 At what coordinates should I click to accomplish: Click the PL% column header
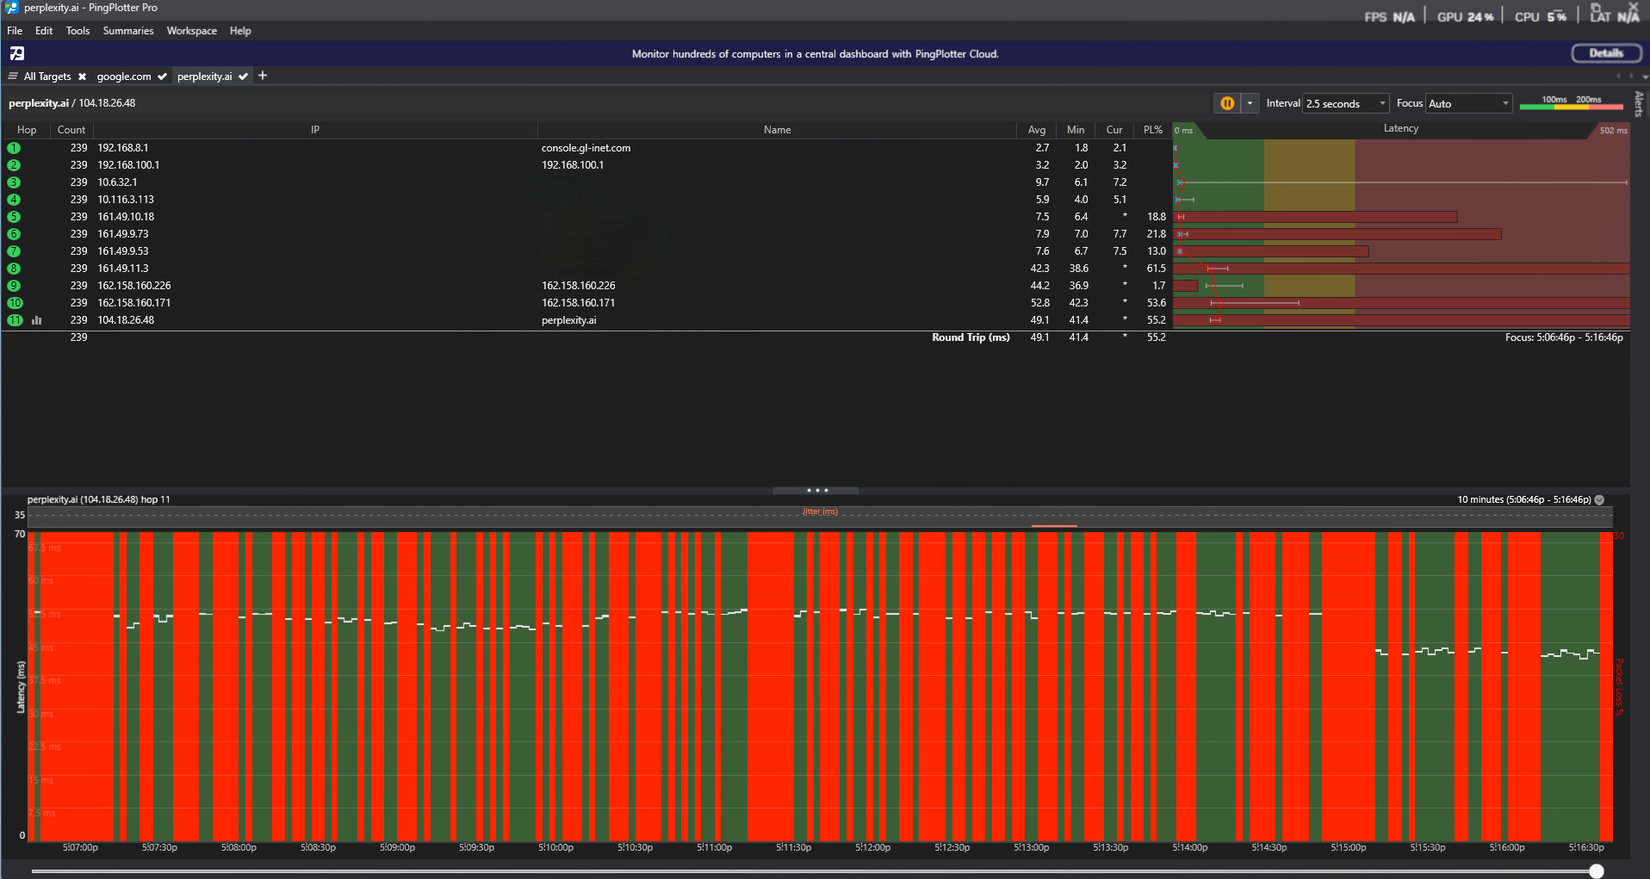click(1153, 130)
